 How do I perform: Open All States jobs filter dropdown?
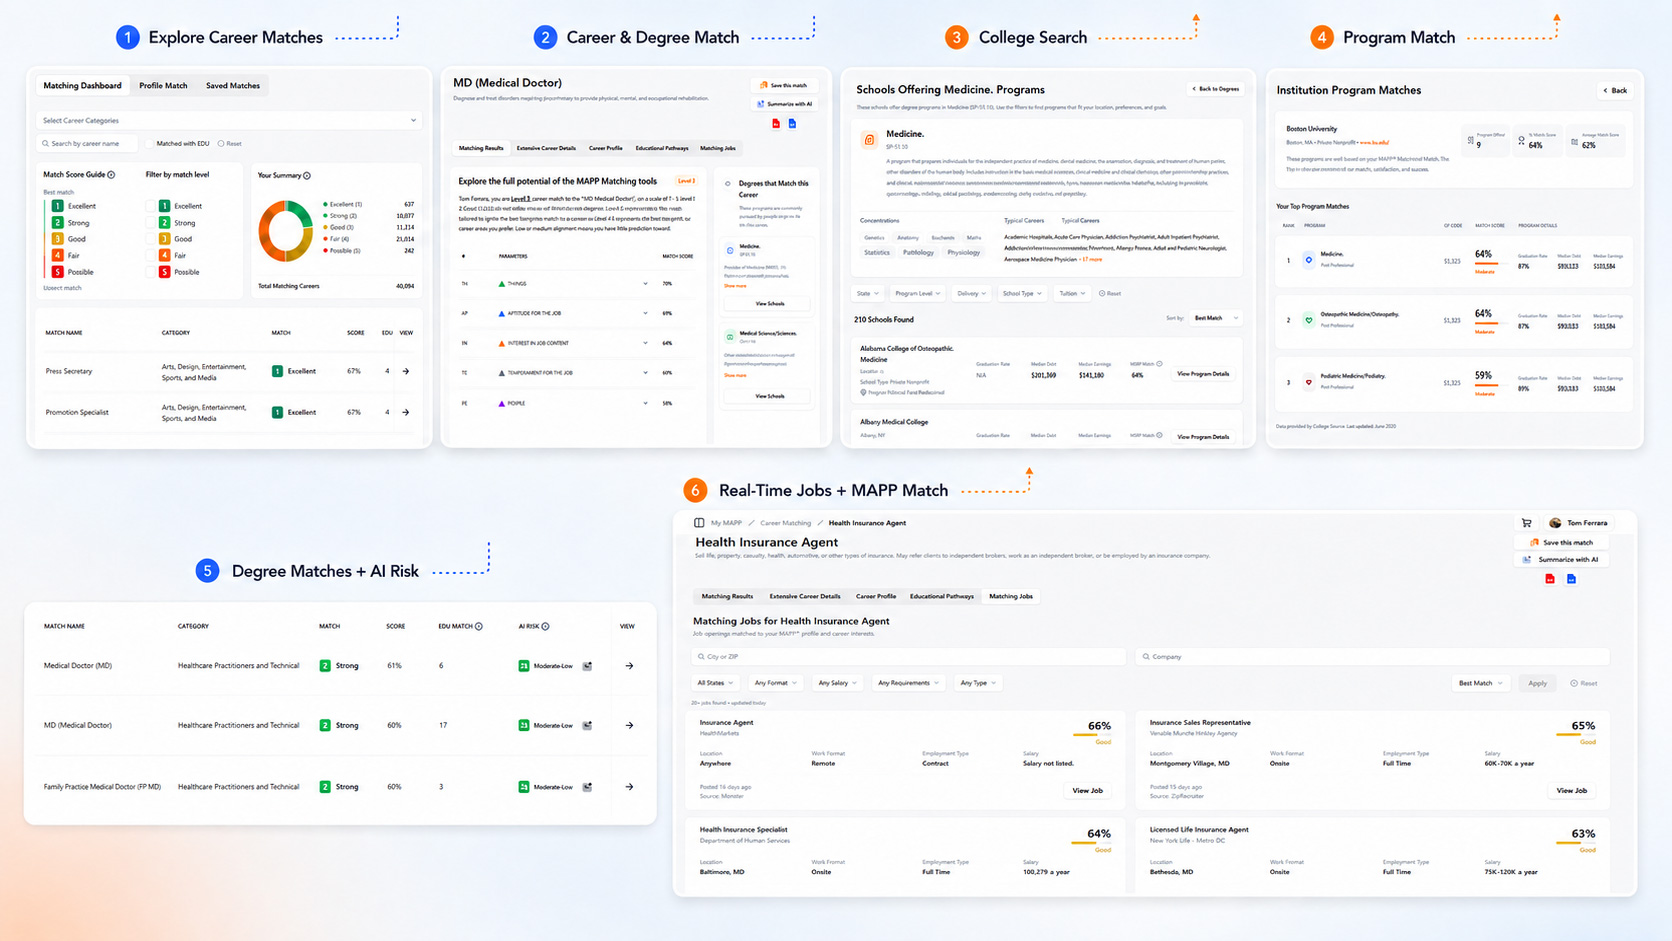point(716,683)
